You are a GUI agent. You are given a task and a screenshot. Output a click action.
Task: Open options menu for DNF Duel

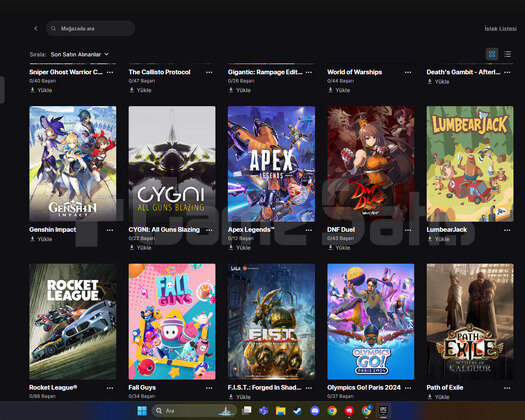pyautogui.click(x=408, y=230)
